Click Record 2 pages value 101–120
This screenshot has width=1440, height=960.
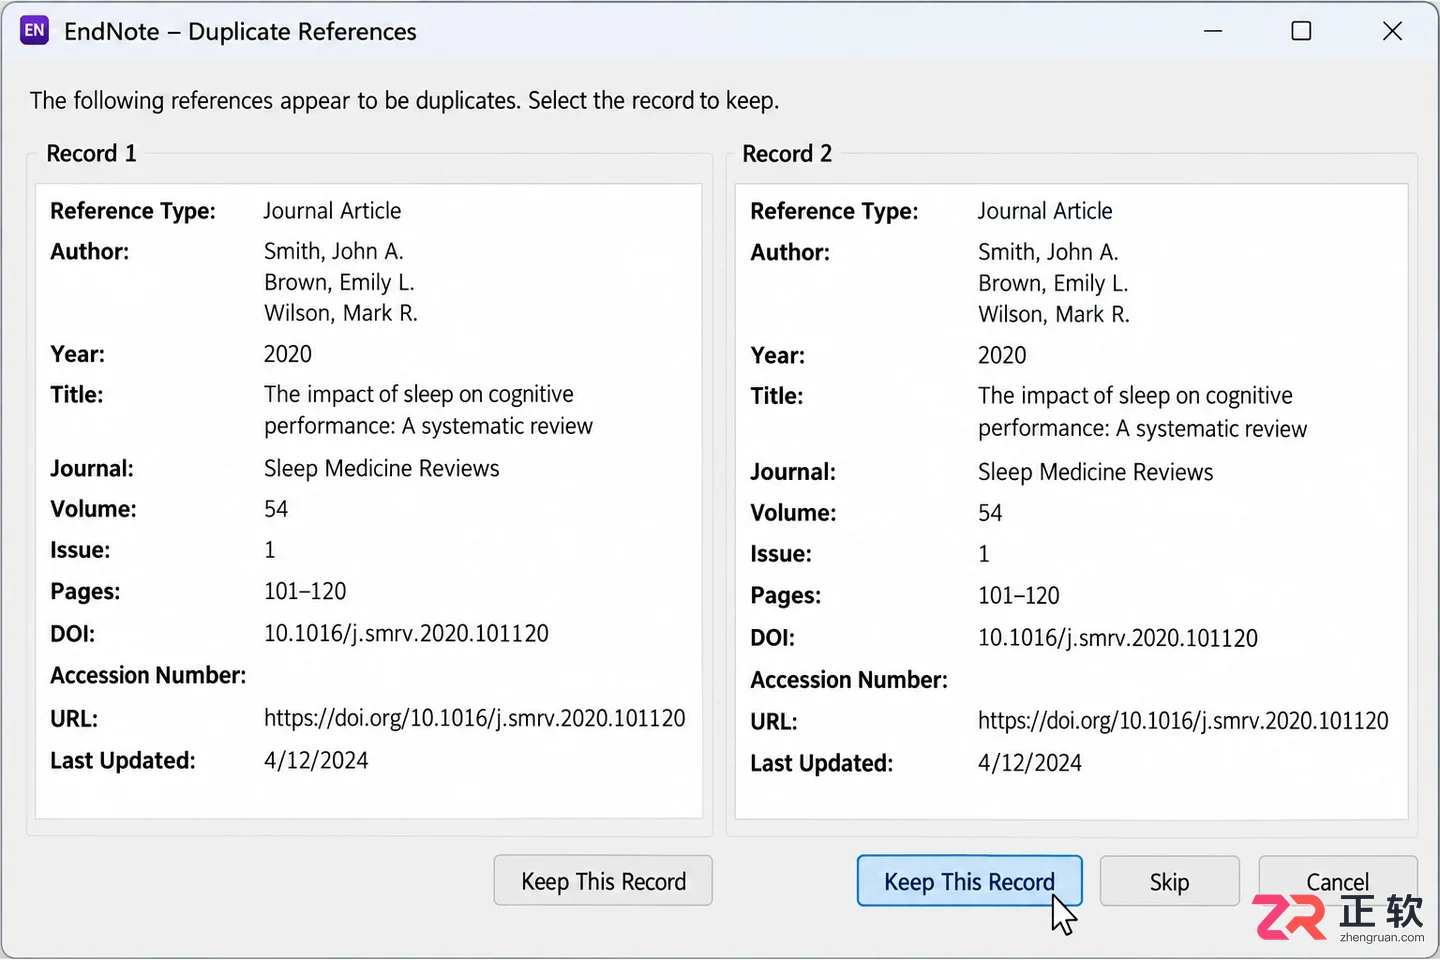click(x=1018, y=595)
